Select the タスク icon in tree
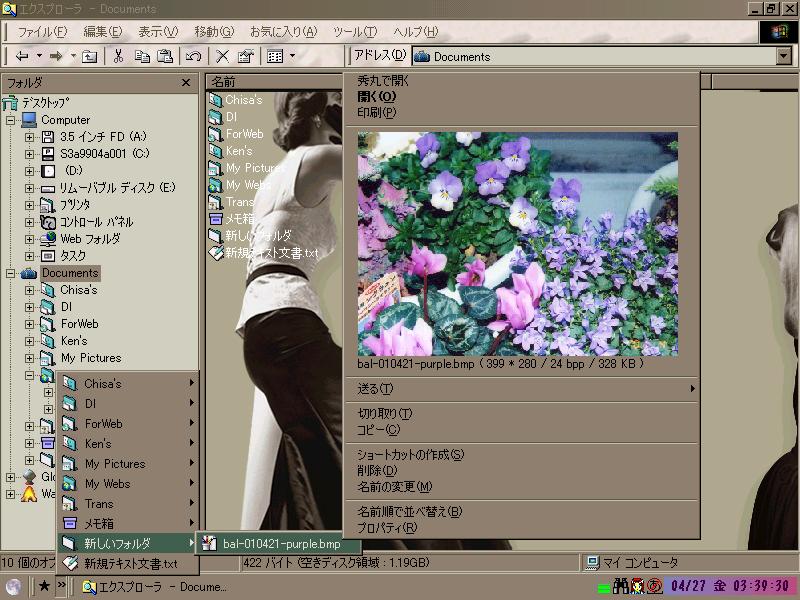Screen dimensions: 800x600 [48, 256]
